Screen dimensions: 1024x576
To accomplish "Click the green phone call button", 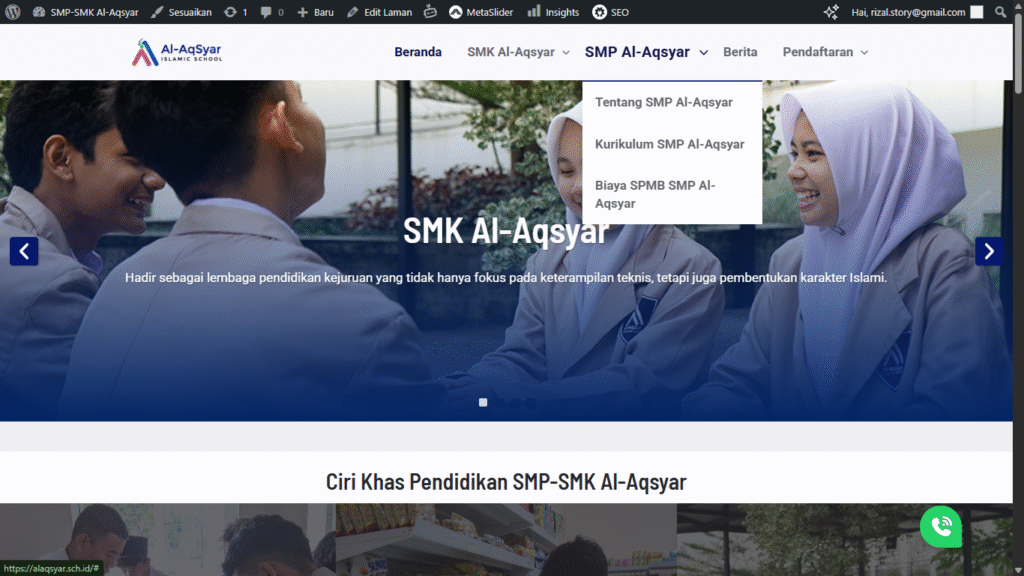I will point(941,527).
